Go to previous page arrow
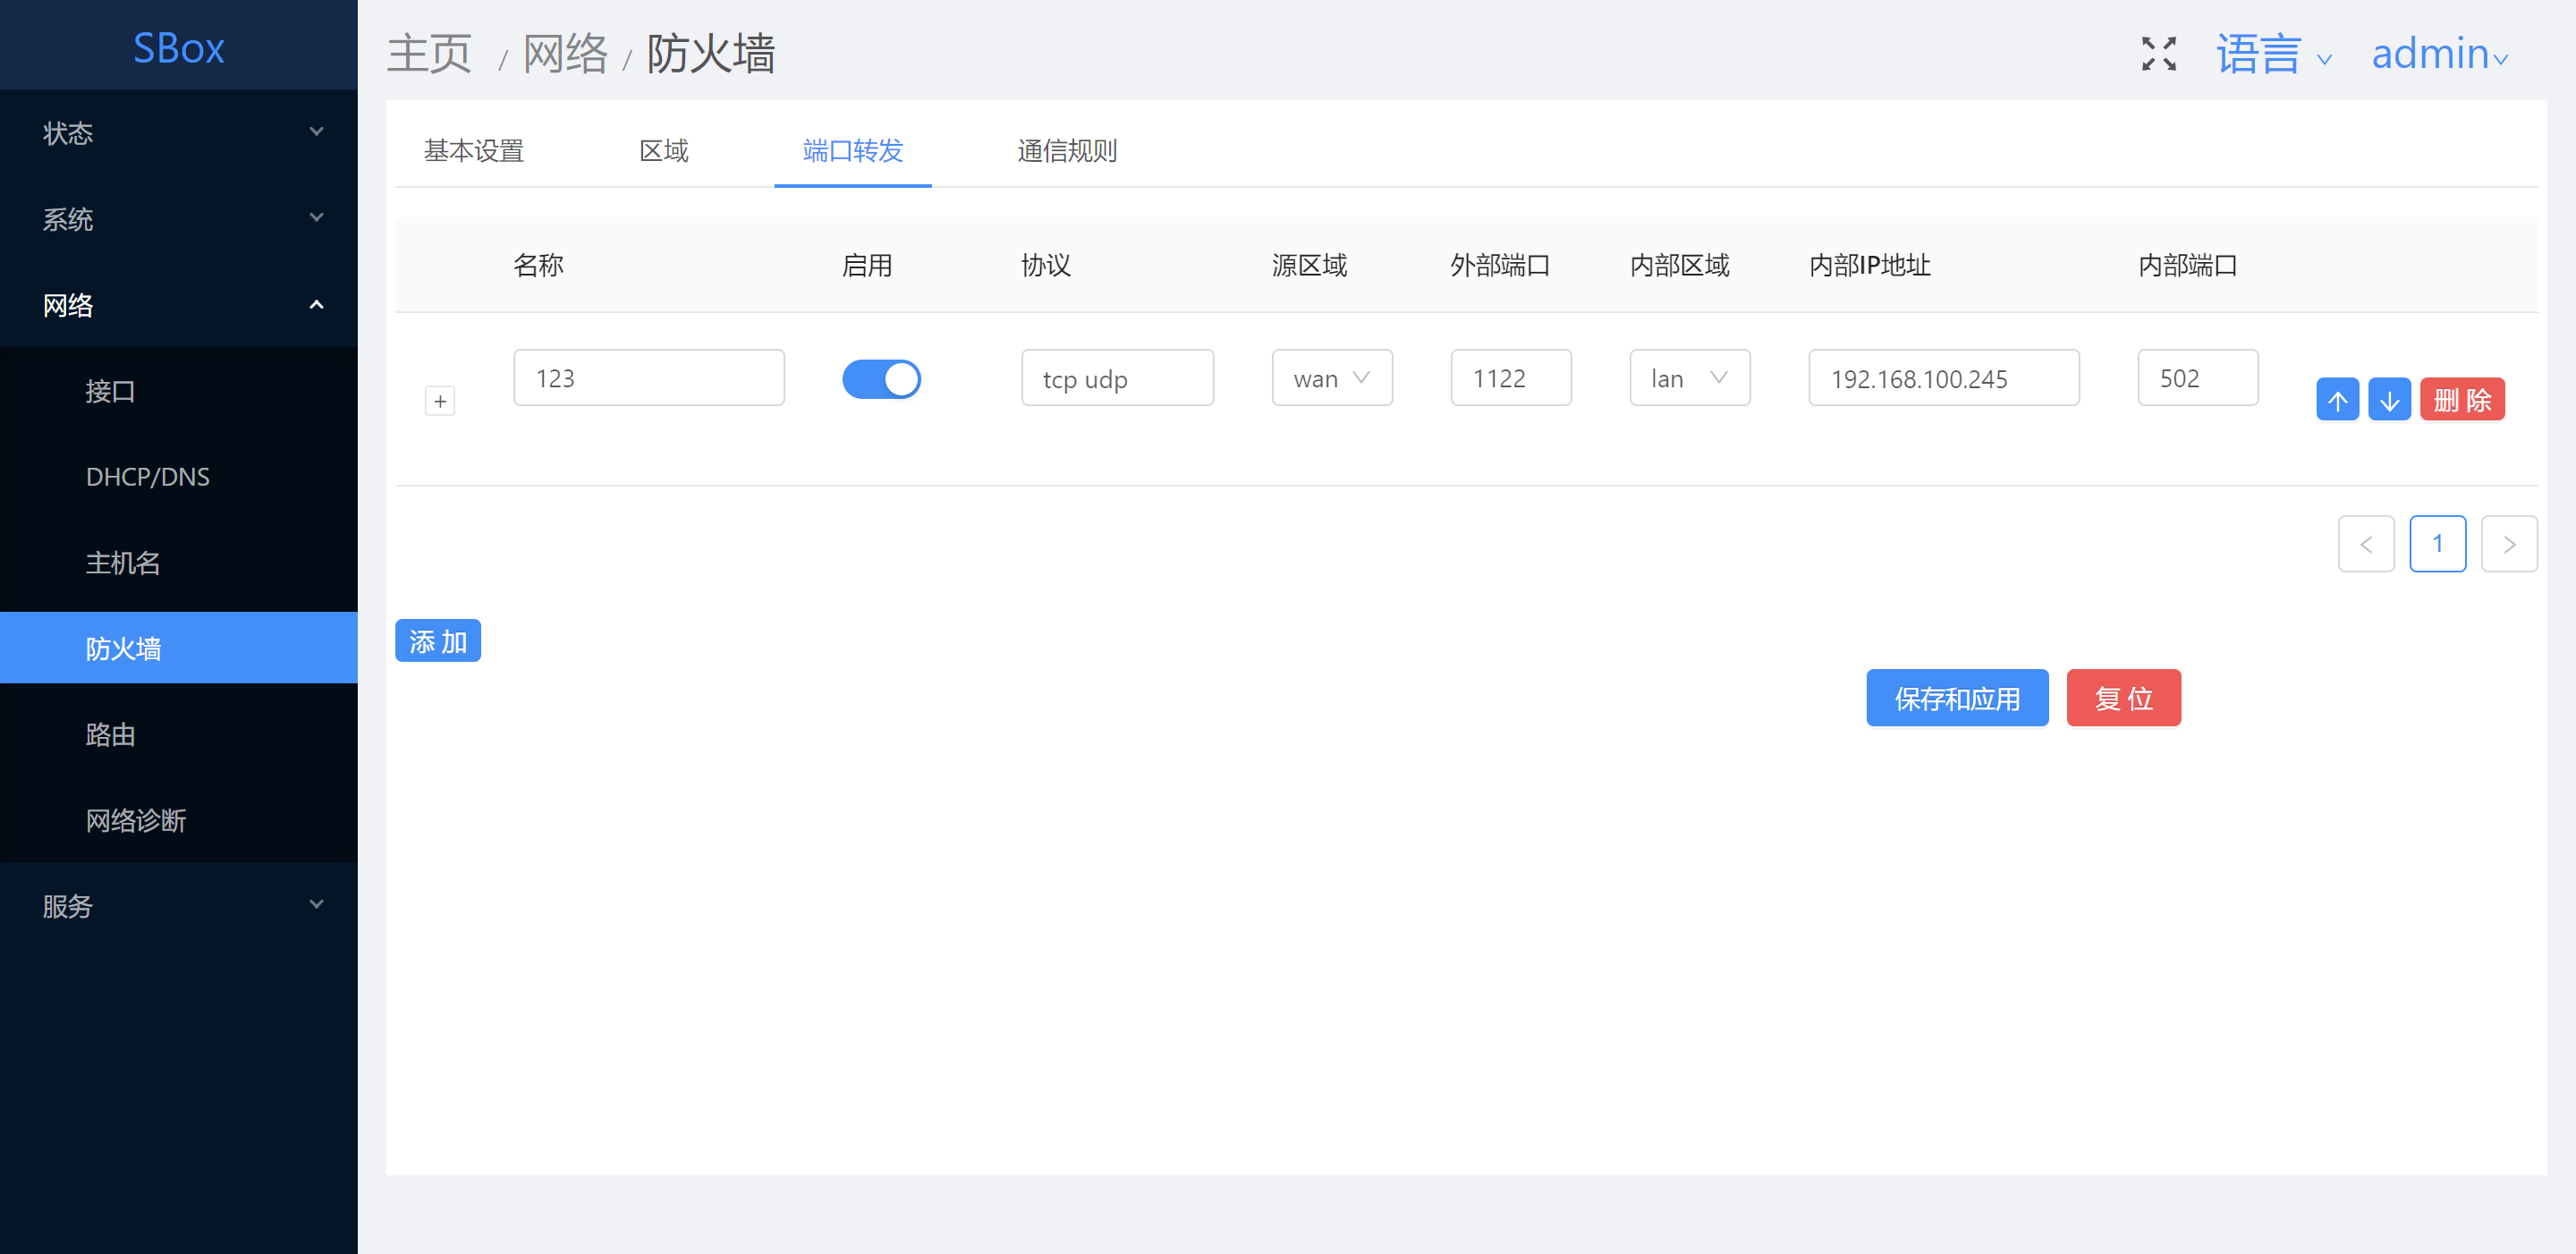 2365,544
